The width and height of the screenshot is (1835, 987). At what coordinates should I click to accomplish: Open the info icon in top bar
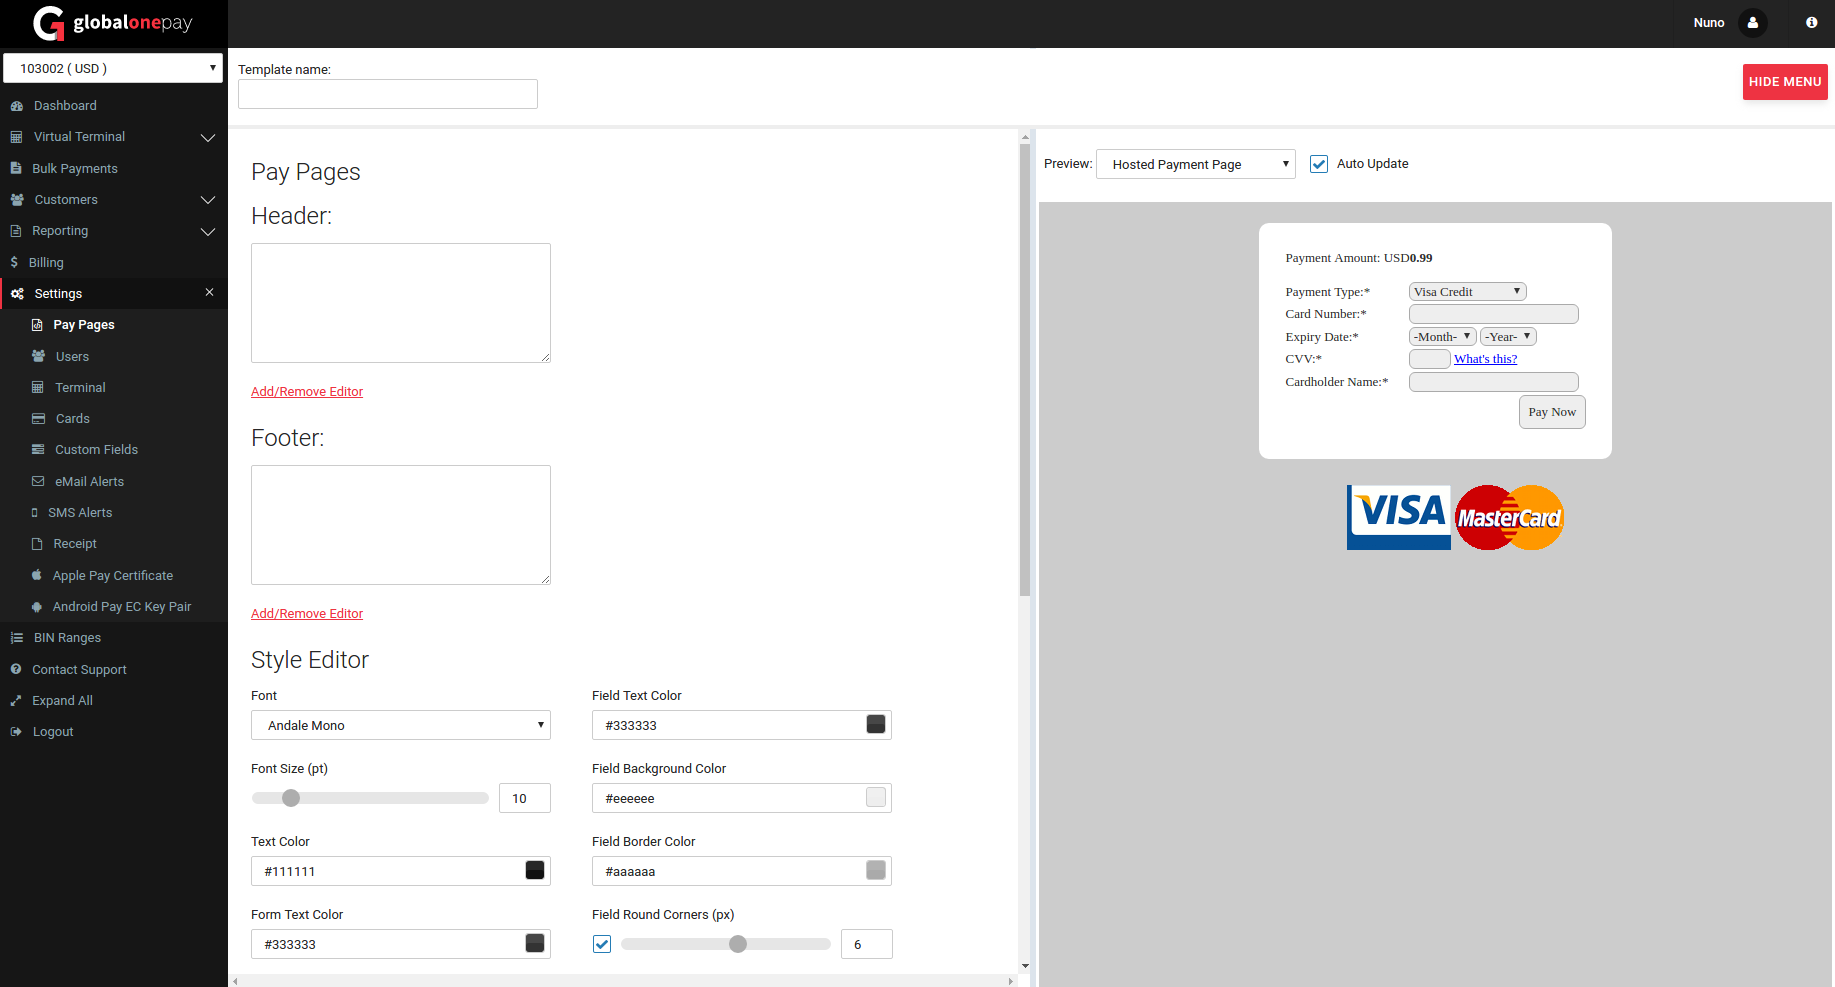coord(1811,23)
